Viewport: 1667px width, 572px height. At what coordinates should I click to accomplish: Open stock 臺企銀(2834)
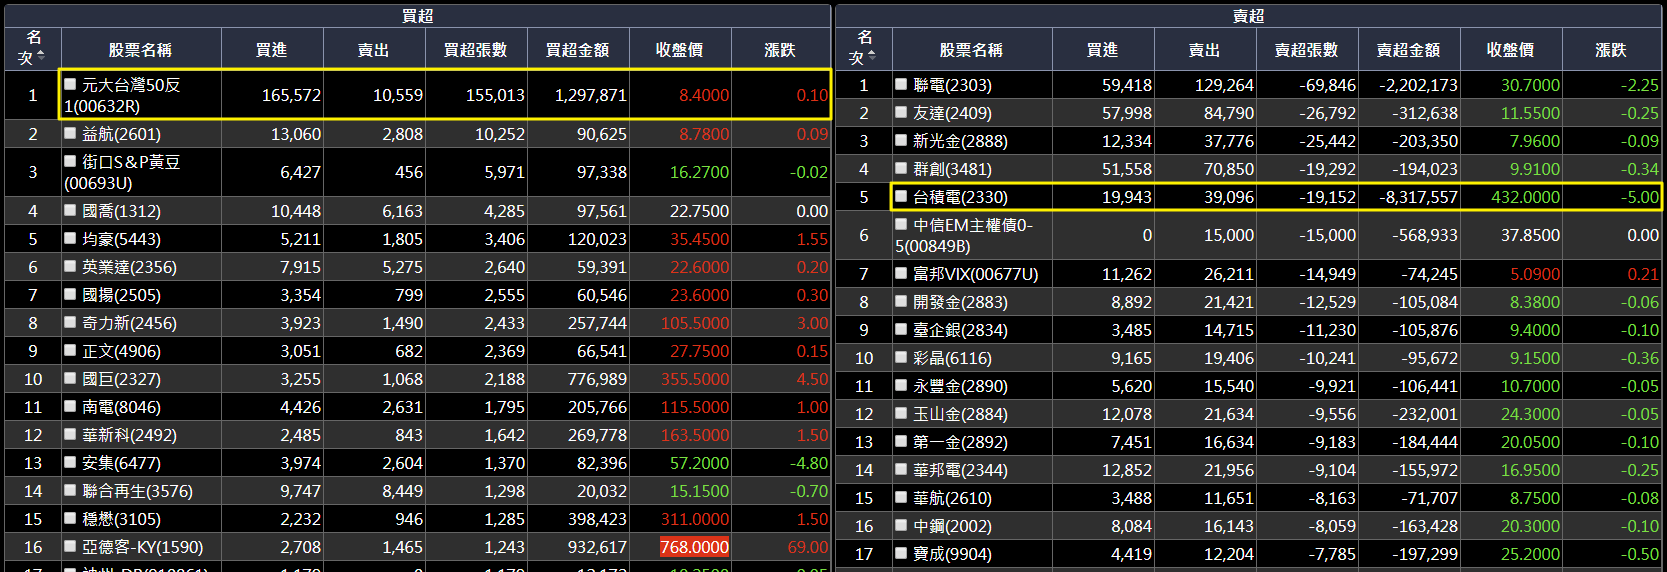960,330
